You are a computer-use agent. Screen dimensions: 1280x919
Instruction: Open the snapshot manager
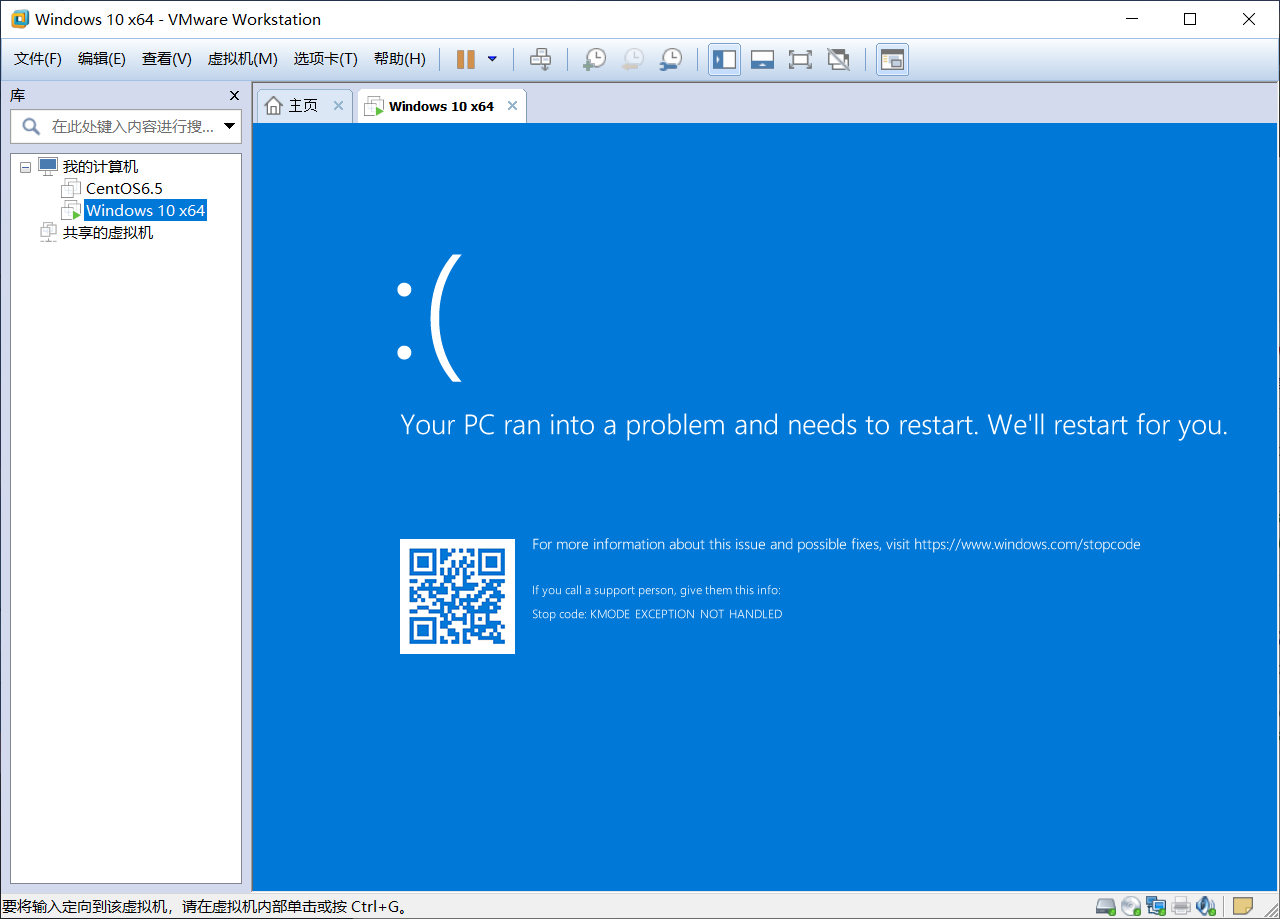(x=670, y=59)
